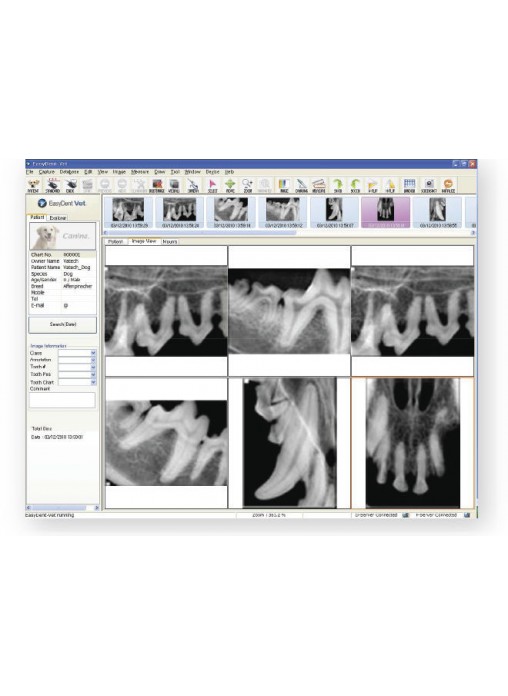Activate the green Move arrows tool
The height and width of the screenshot is (696, 508).
[x=230, y=185]
